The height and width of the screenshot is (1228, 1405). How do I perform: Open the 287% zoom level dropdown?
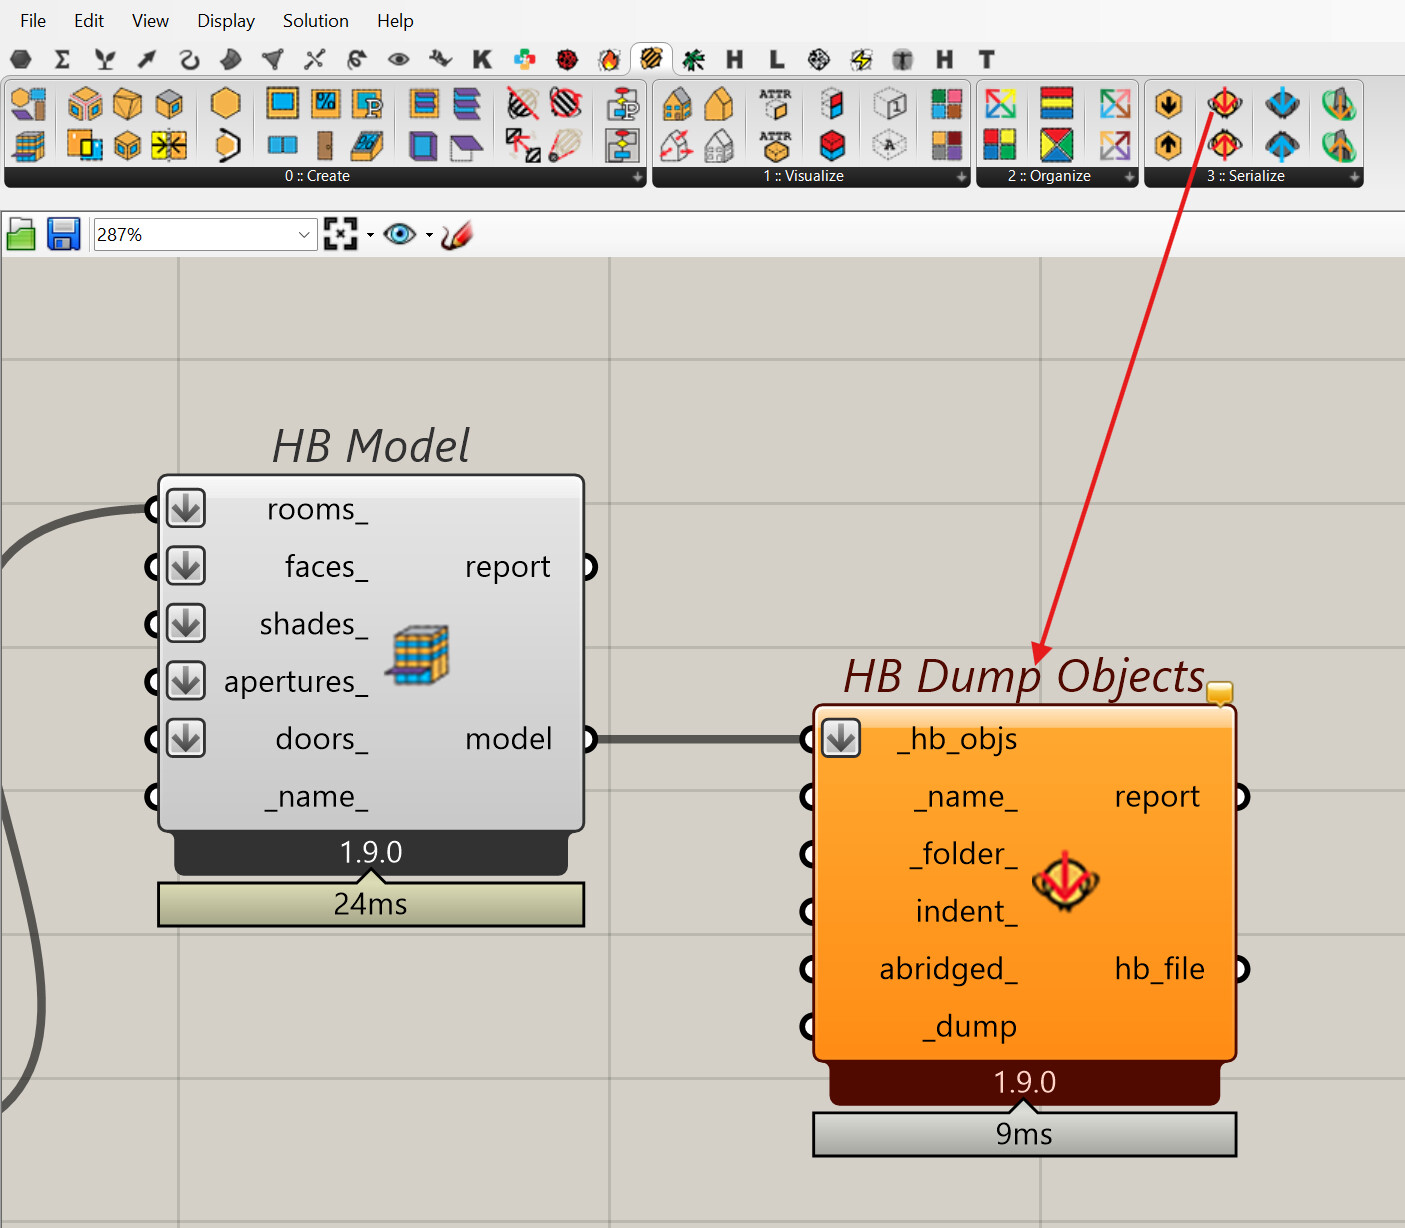[304, 235]
